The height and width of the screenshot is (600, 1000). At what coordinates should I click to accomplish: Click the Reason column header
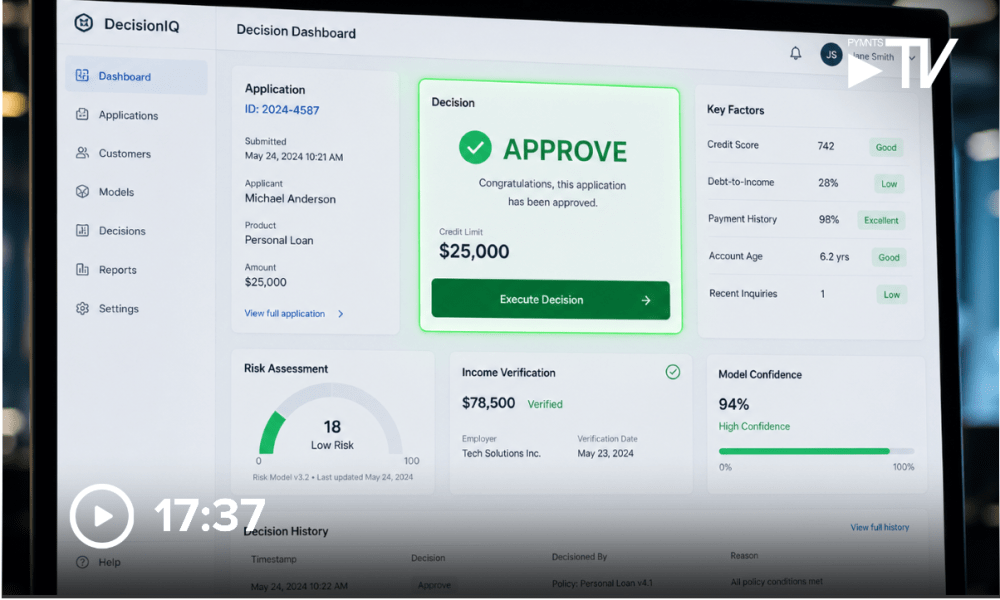(x=744, y=555)
